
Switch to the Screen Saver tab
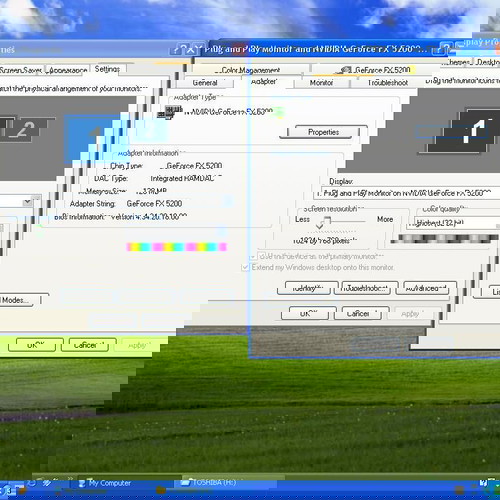click(x=21, y=70)
